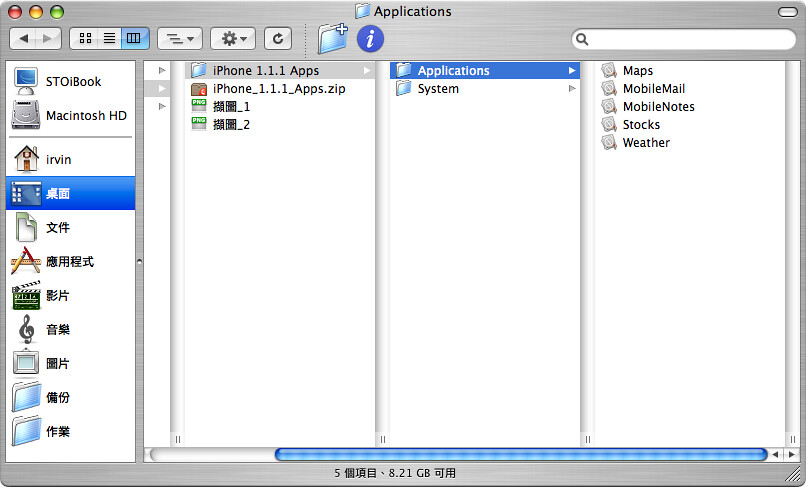The height and width of the screenshot is (487, 806).
Task: Open the Get Info toolbar icon
Action: [x=370, y=38]
